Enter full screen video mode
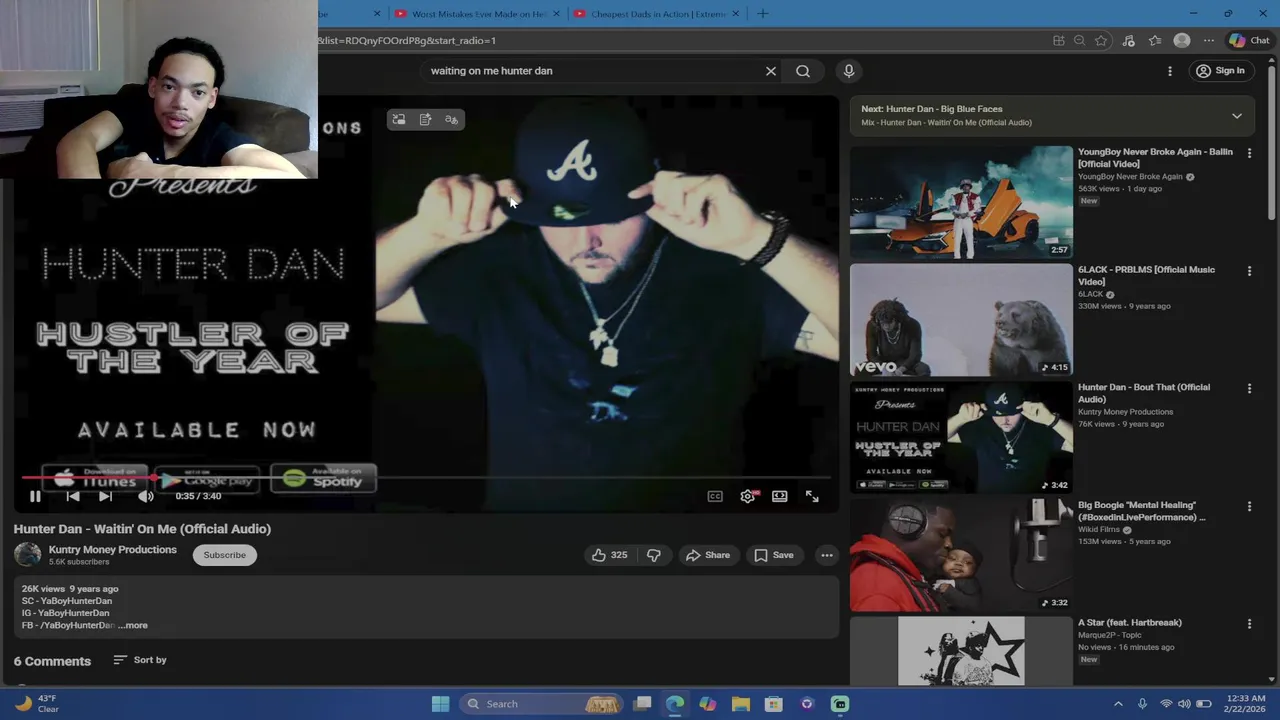The height and width of the screenshot is (720, 1280). click(812, 496)
